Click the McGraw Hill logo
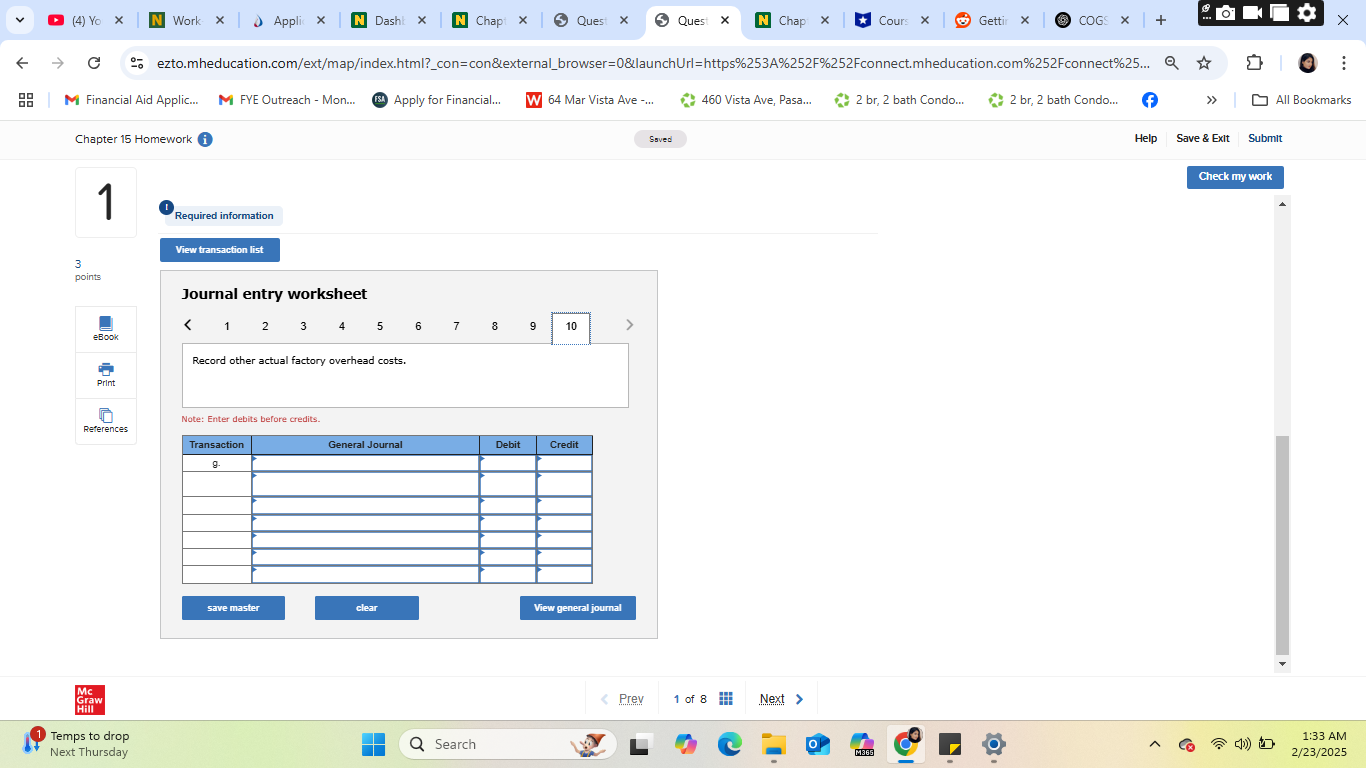Screen dimensions: 1366x768 click(x=90, y=700)
